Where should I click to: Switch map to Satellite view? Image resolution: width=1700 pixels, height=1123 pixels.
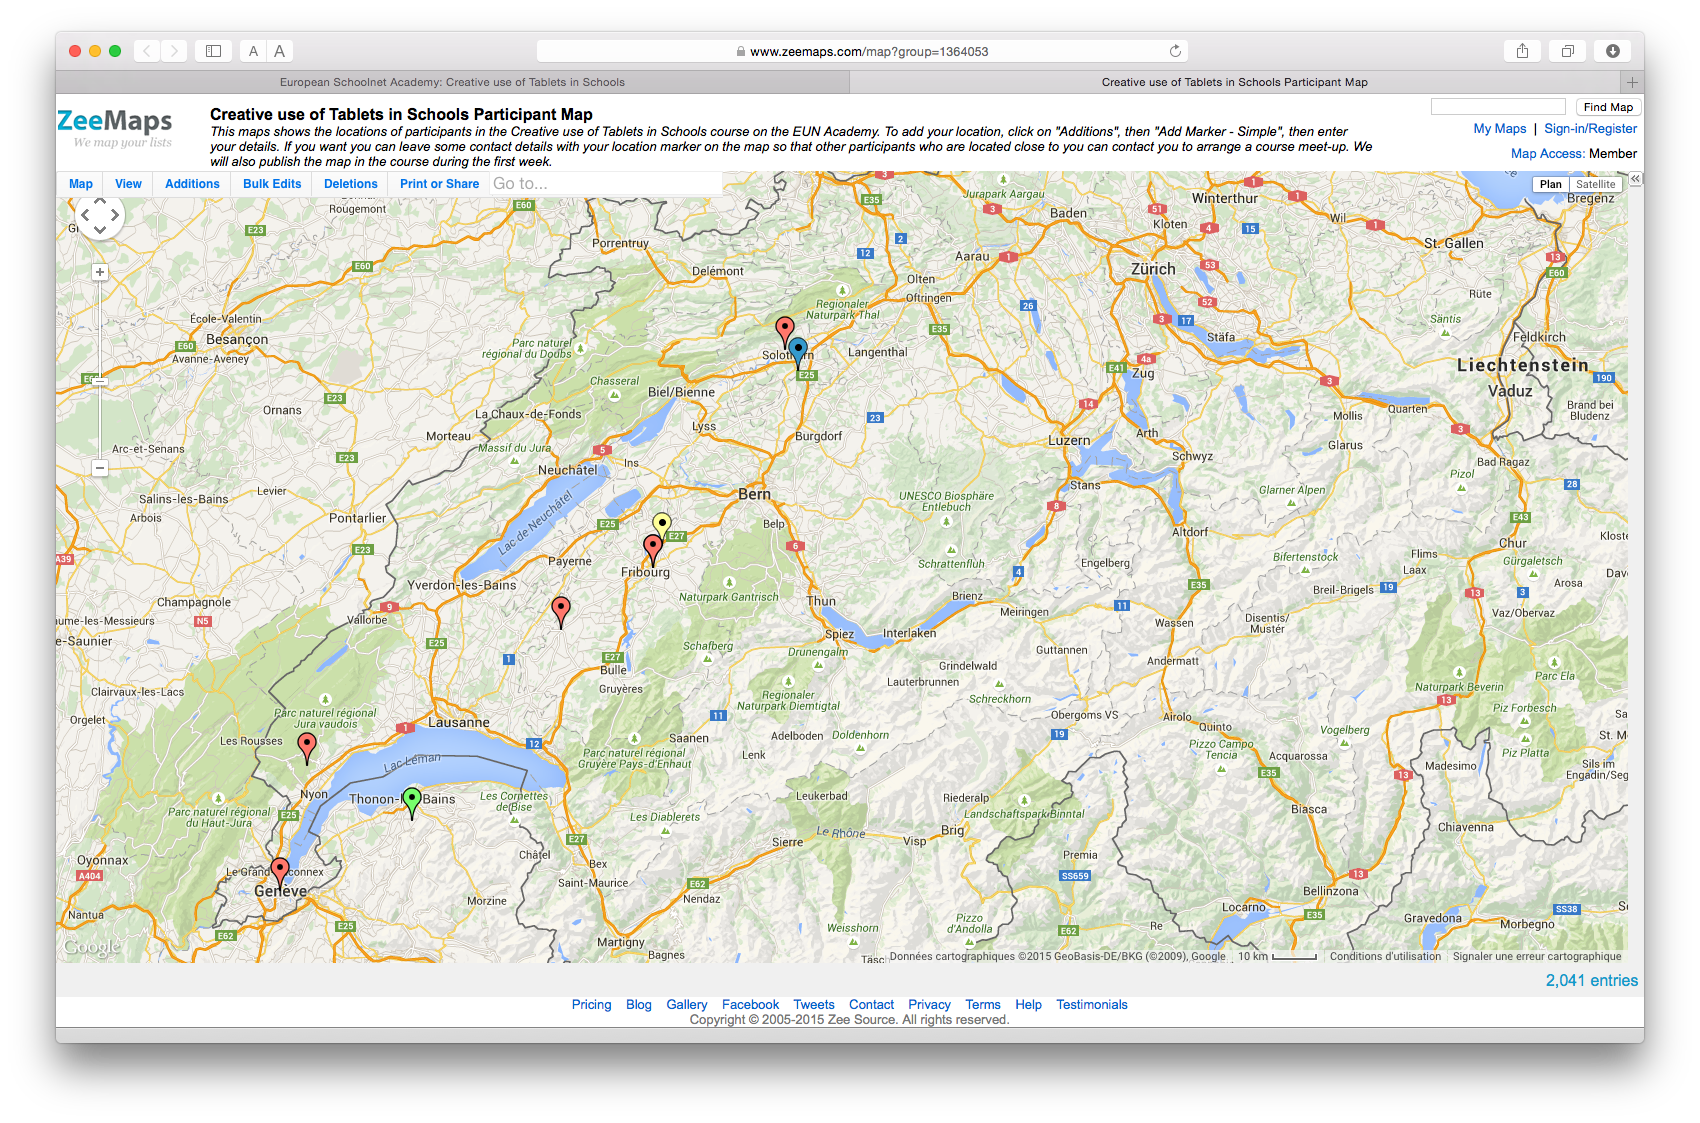coord(1595,184)
